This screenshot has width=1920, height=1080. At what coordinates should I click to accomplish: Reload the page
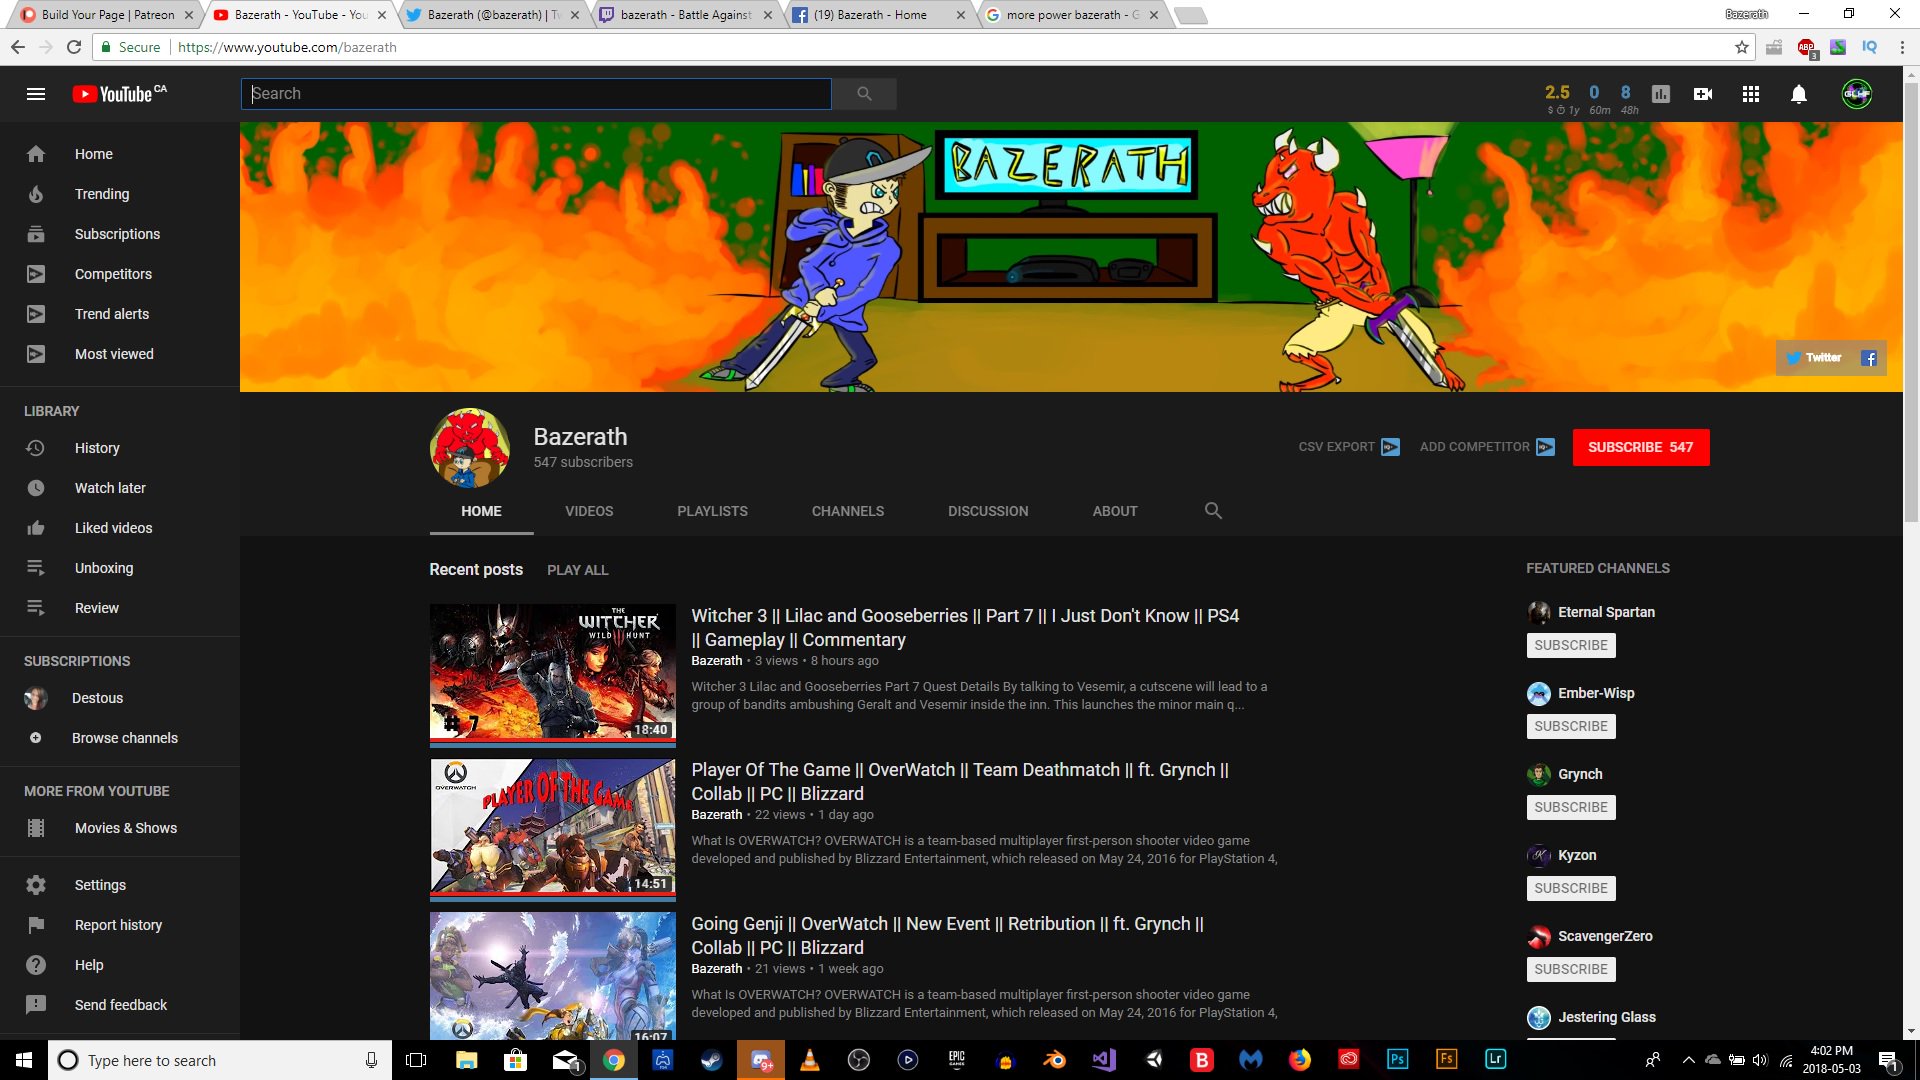tap(74, 47)
